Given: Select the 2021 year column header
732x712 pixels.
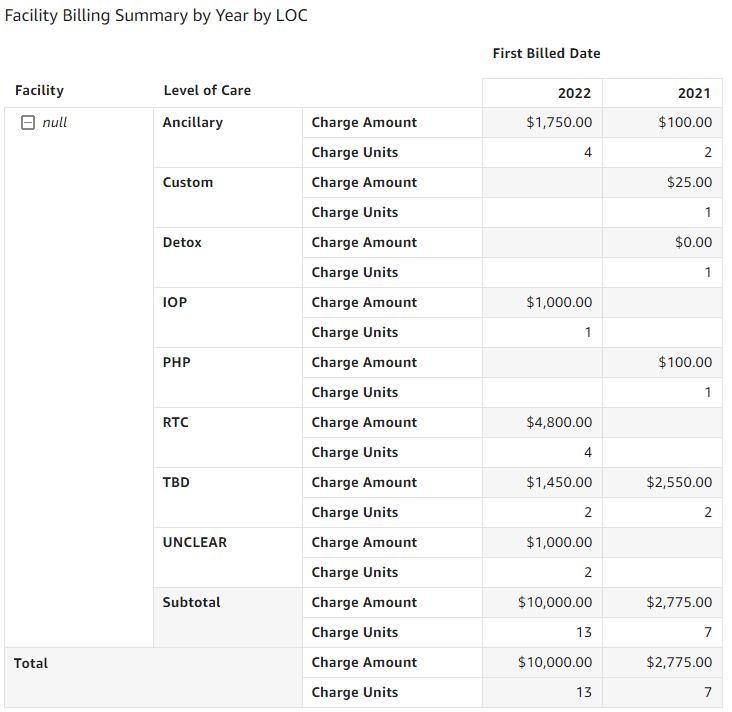Looking at the screenshot, I should point(694,93).
